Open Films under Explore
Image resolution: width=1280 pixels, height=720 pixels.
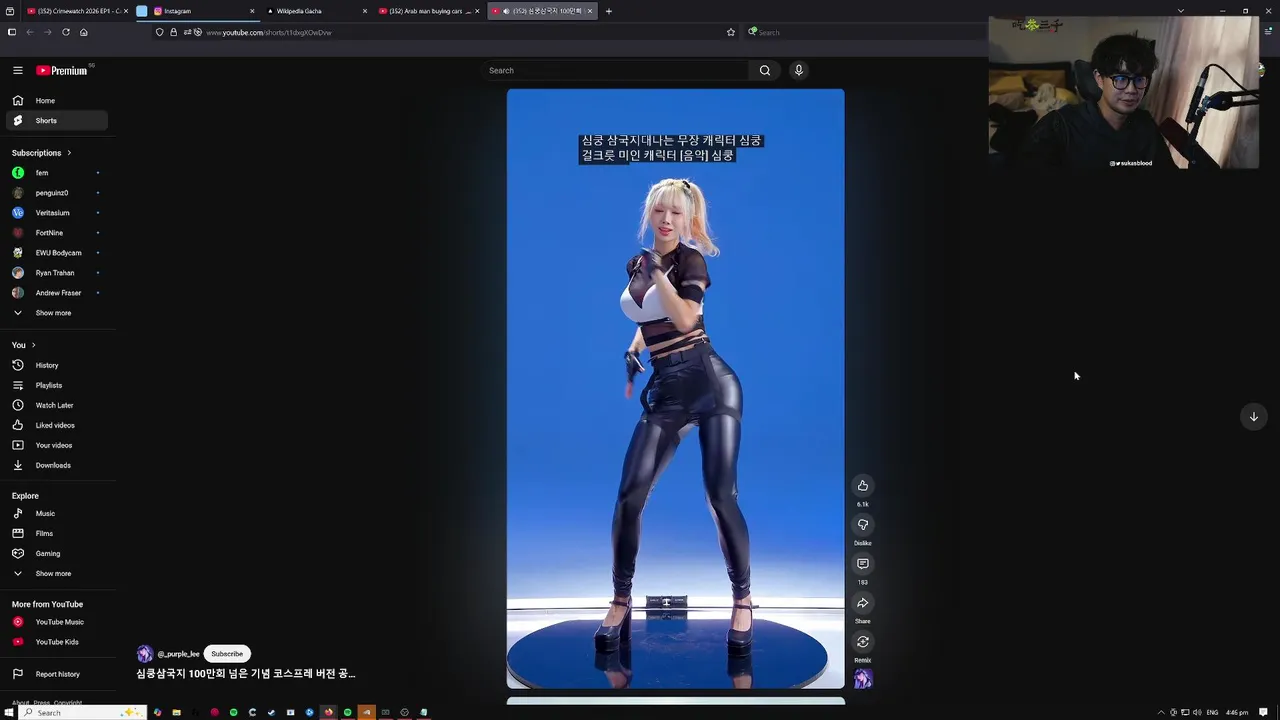(55, 533)
